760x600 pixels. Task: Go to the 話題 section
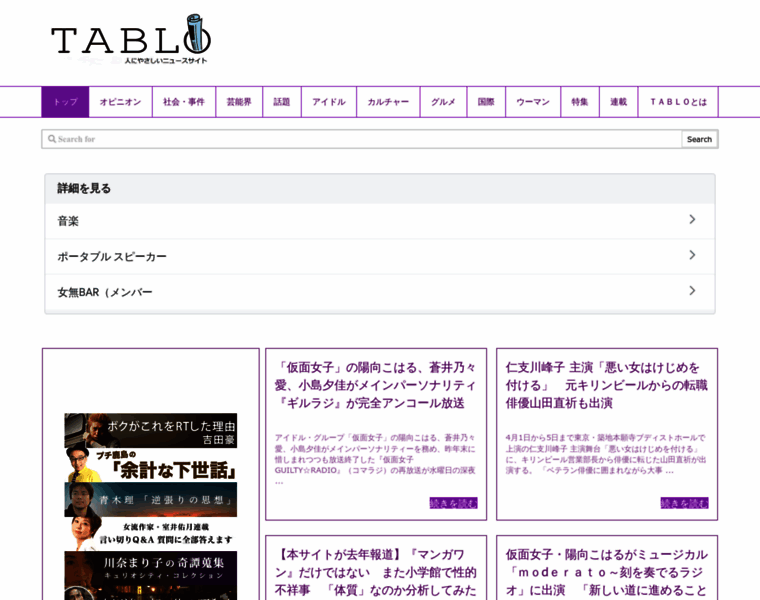(282, 102)
